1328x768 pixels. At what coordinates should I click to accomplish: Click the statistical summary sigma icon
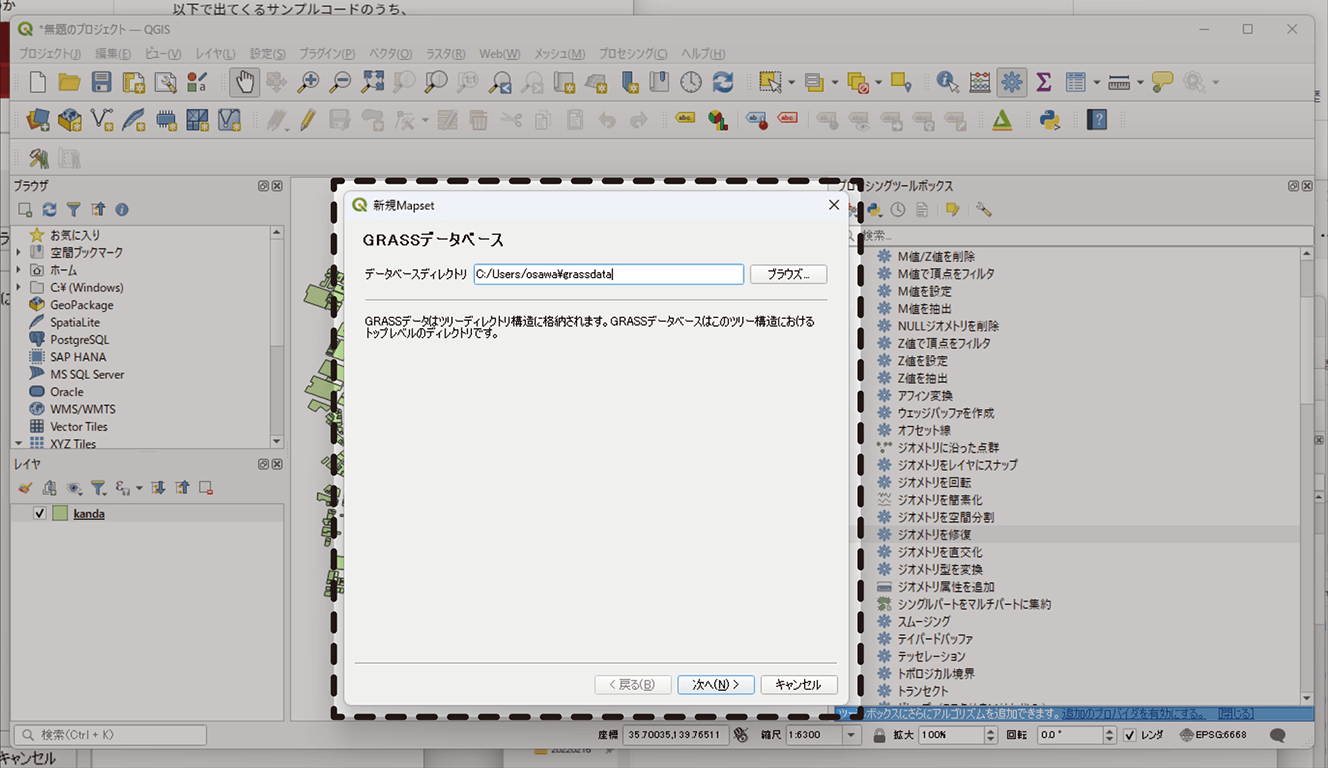tap(1044, 83)
